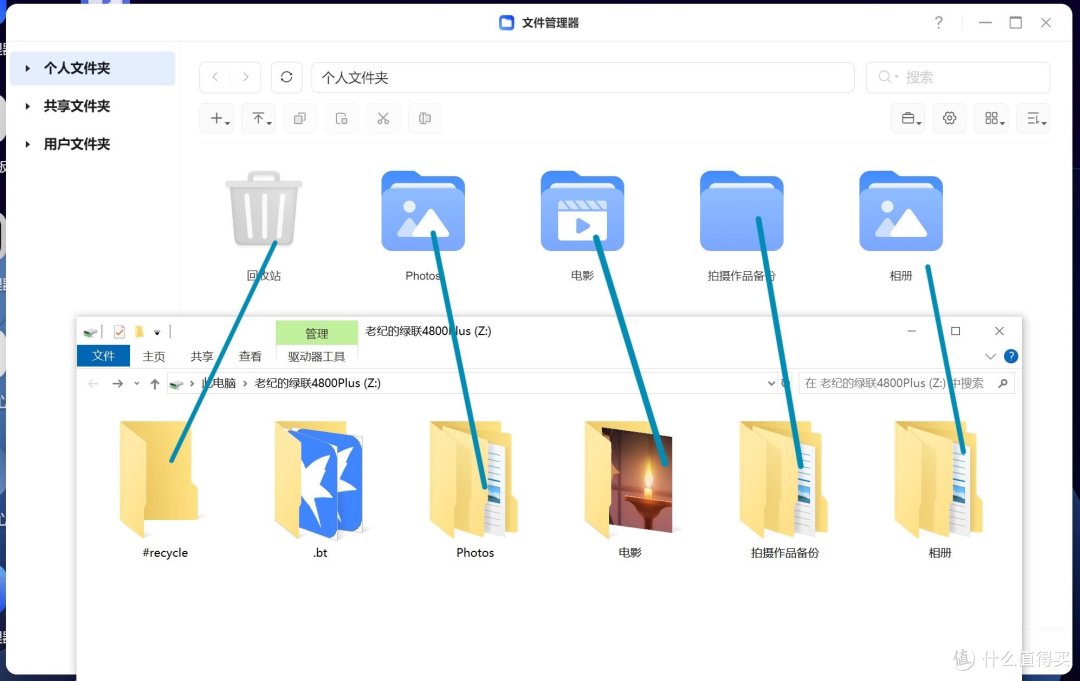
Task: Click the copy icon in toolbar
Action: click(x=300, y=118)
